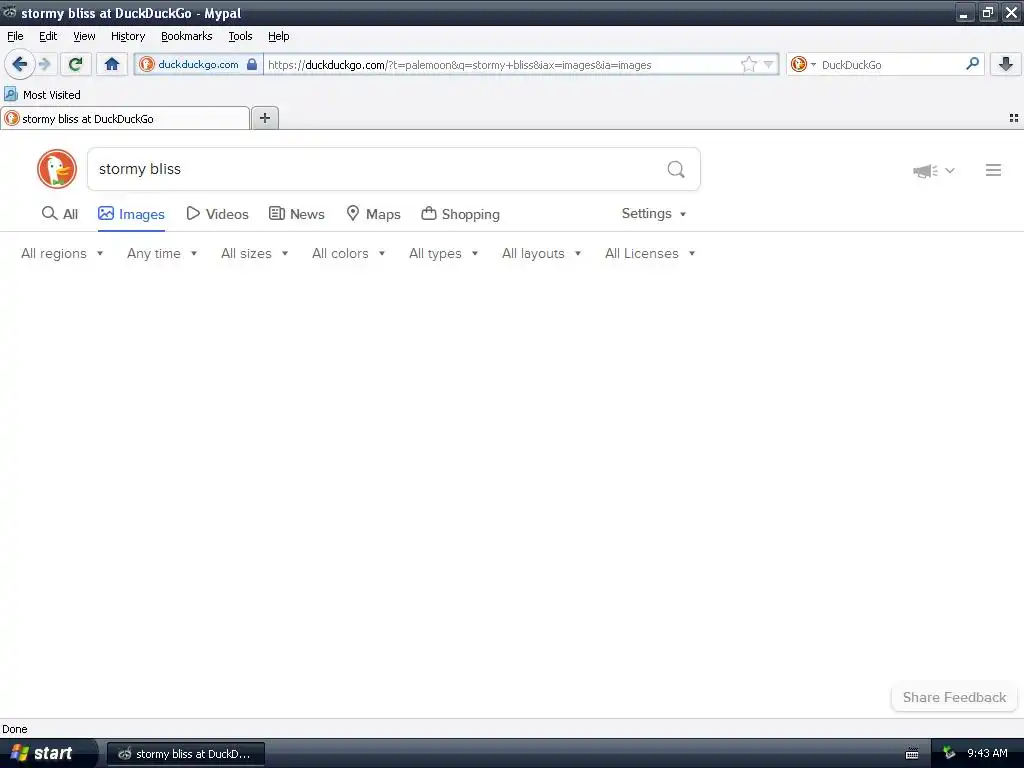Screen dimensions: 1024x768
Task: Open the View menu
Action: click(x=84, y=36)
